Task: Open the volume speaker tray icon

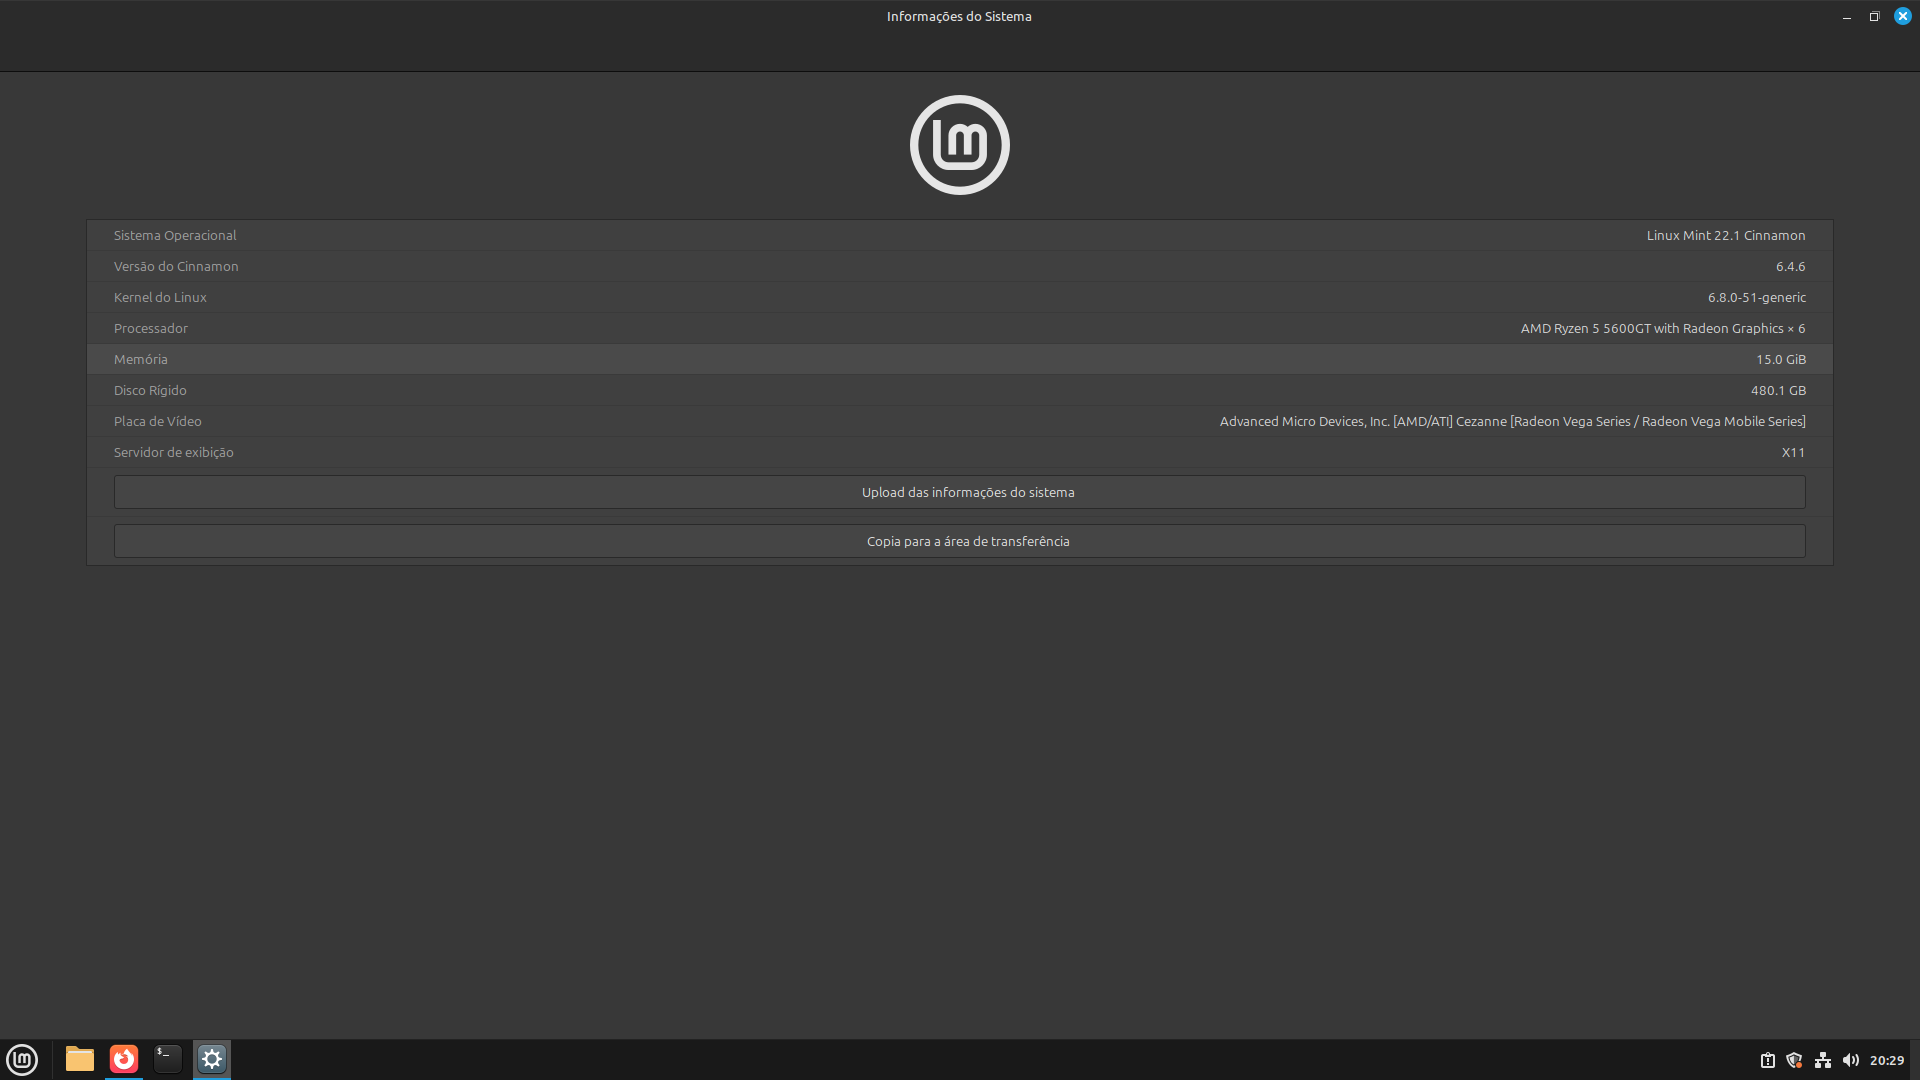Action: click(x=1851, y=1060)
